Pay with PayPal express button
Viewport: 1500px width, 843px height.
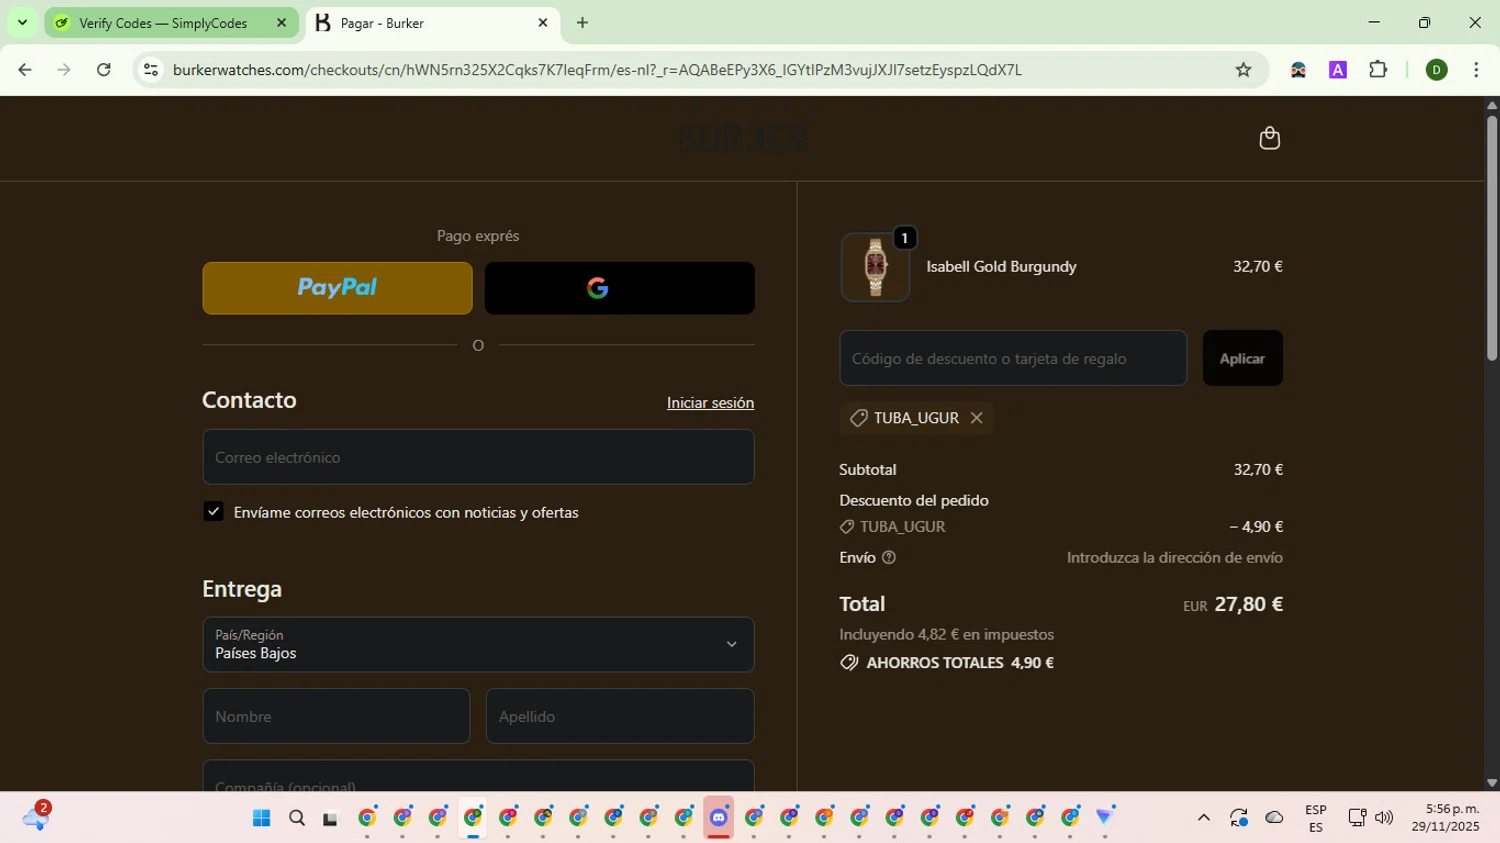click(337, 288)
